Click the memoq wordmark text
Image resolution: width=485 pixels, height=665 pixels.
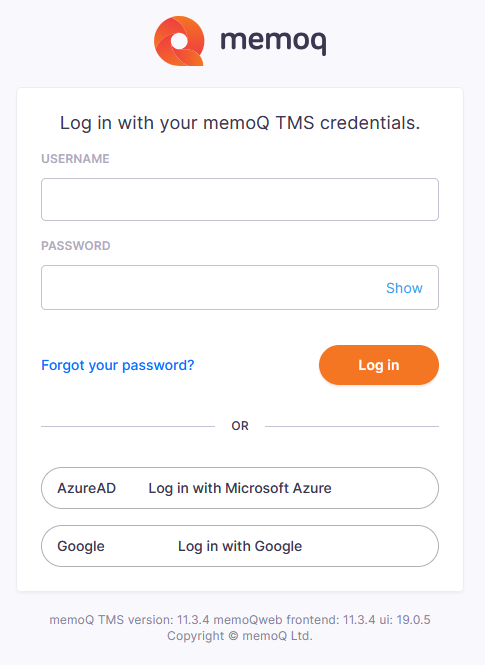(x=273, y=41)
